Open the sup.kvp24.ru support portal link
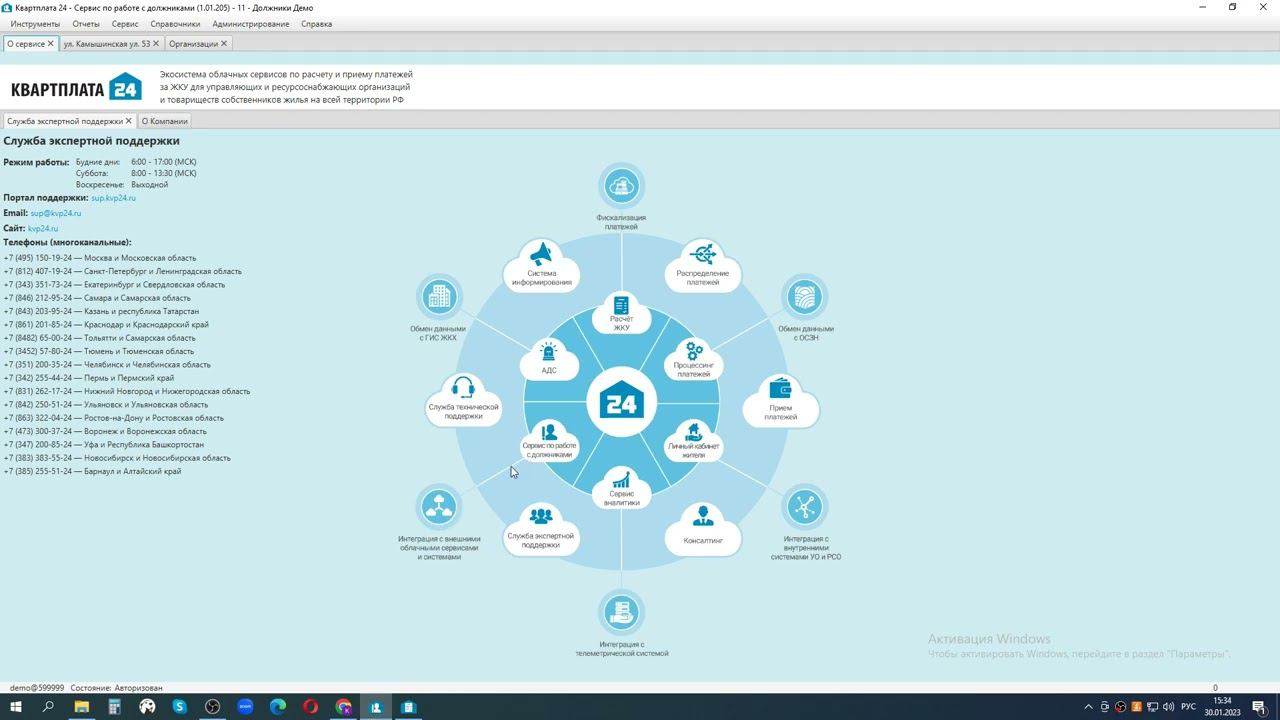This screenshot has height=720, width=1280. point(113,198)
